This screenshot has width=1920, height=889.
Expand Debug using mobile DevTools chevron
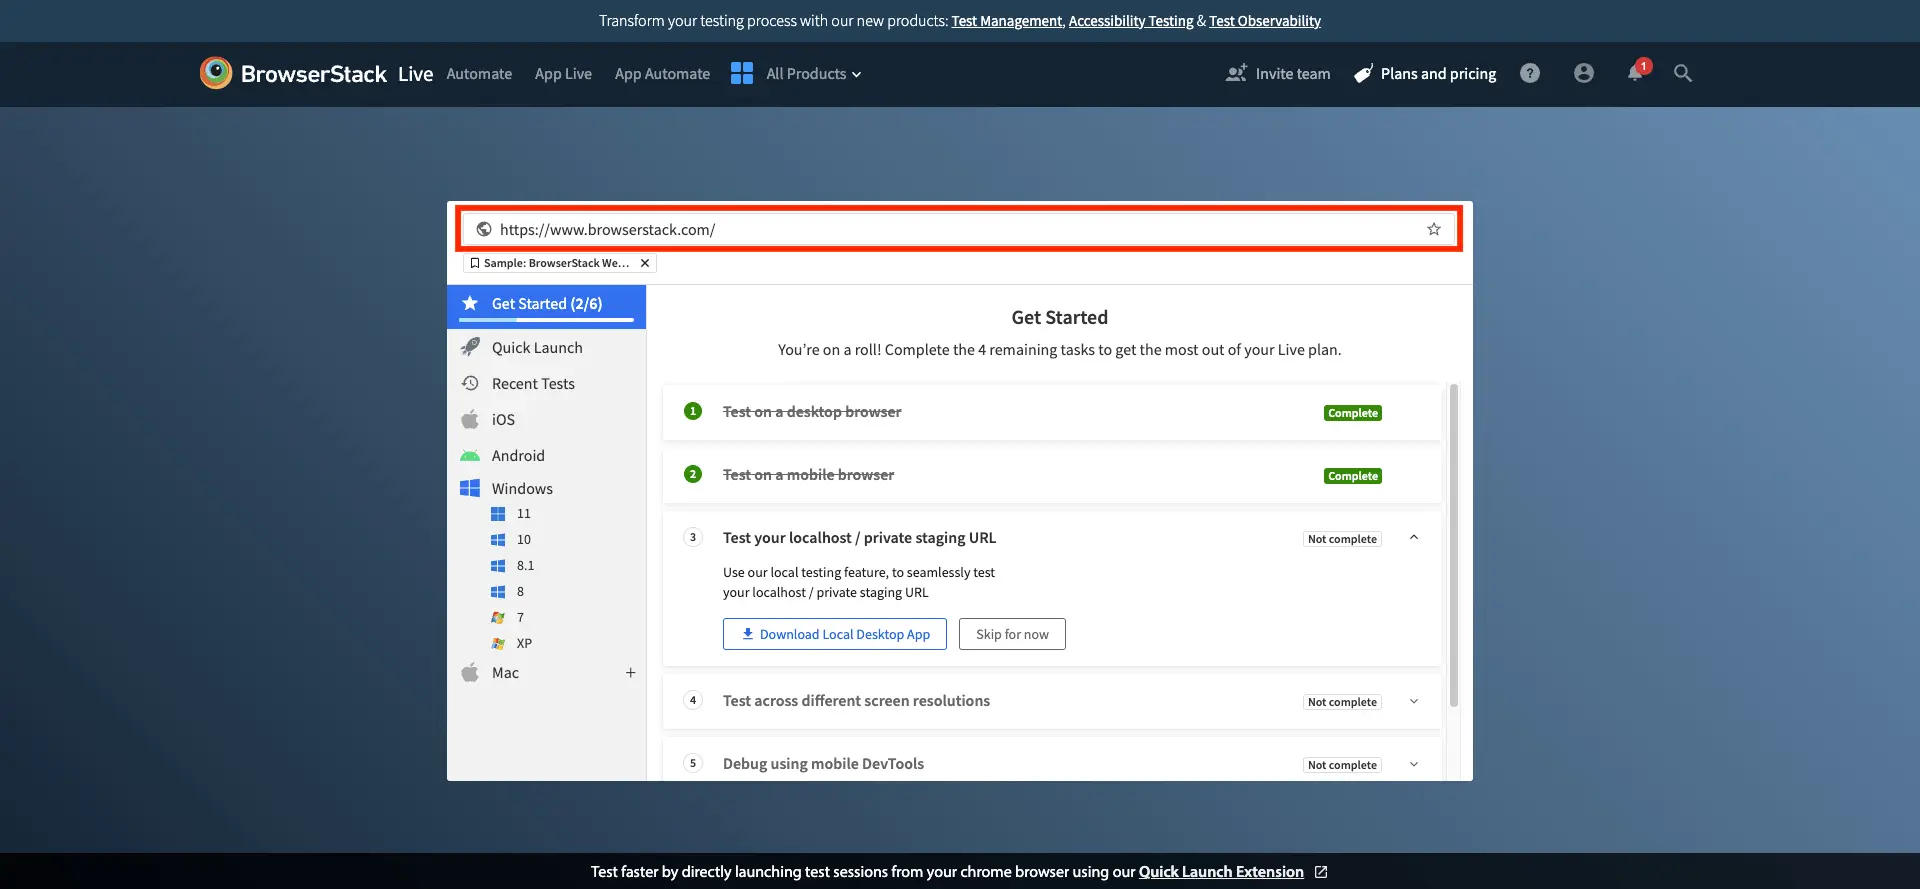[1414, 764]
